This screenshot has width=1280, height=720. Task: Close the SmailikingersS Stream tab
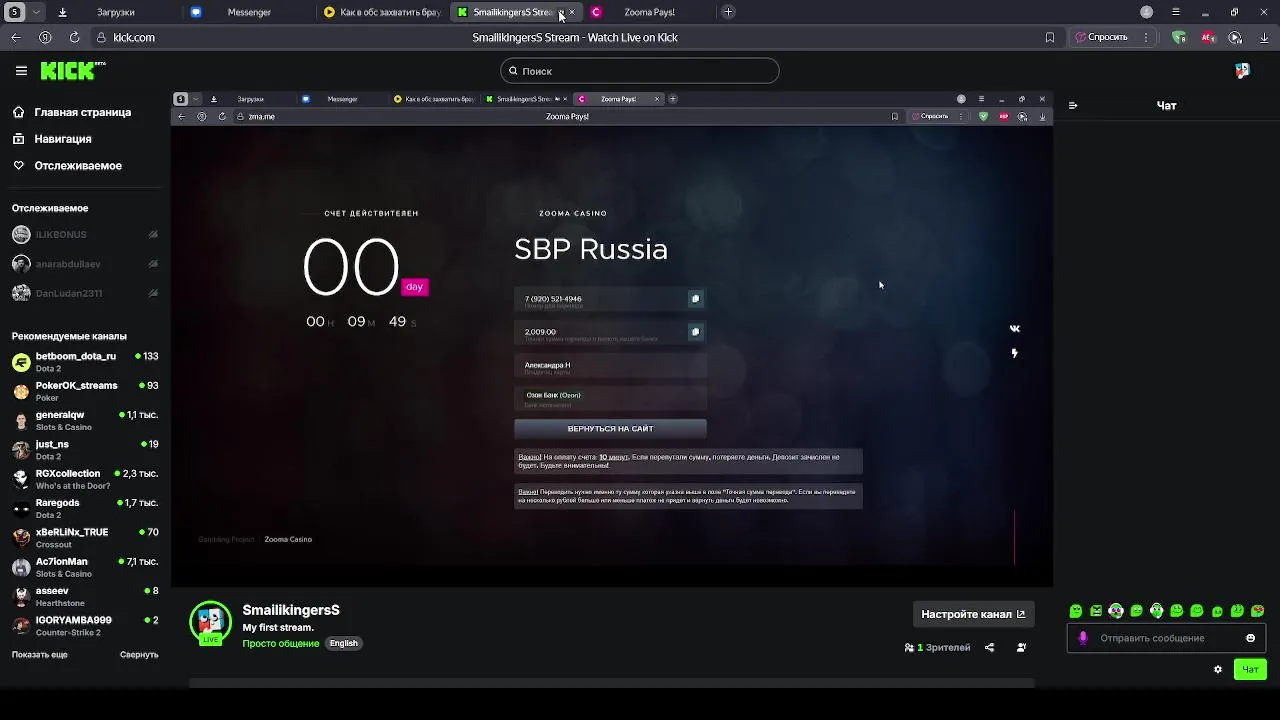pyautogui.click(x=572, y=12)
